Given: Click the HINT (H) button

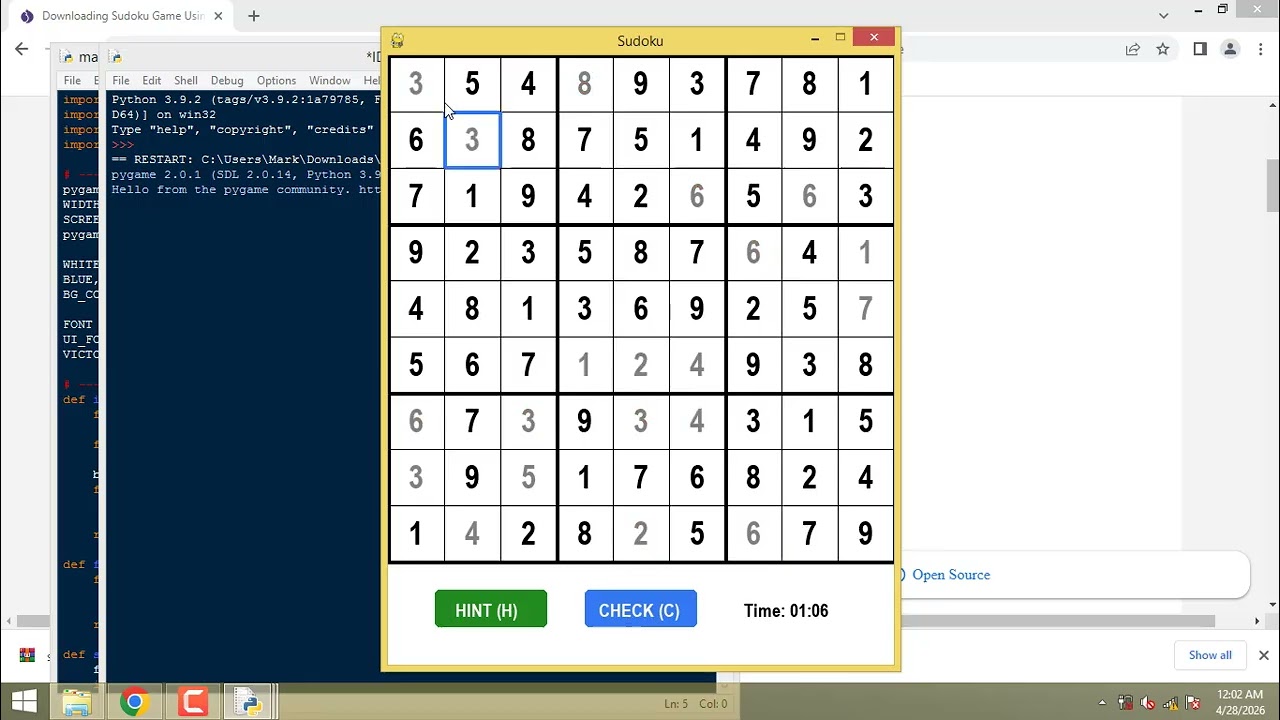Looking at the screenshot, I should click(490, 609).
